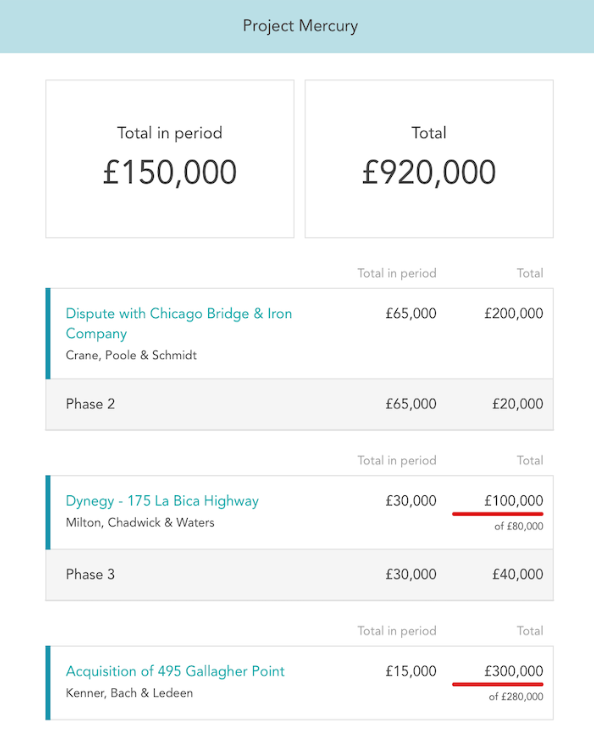Click the red over-budget bar under £300,000
The height and width of the screenshot is (734, 594).
coord(498,684)
